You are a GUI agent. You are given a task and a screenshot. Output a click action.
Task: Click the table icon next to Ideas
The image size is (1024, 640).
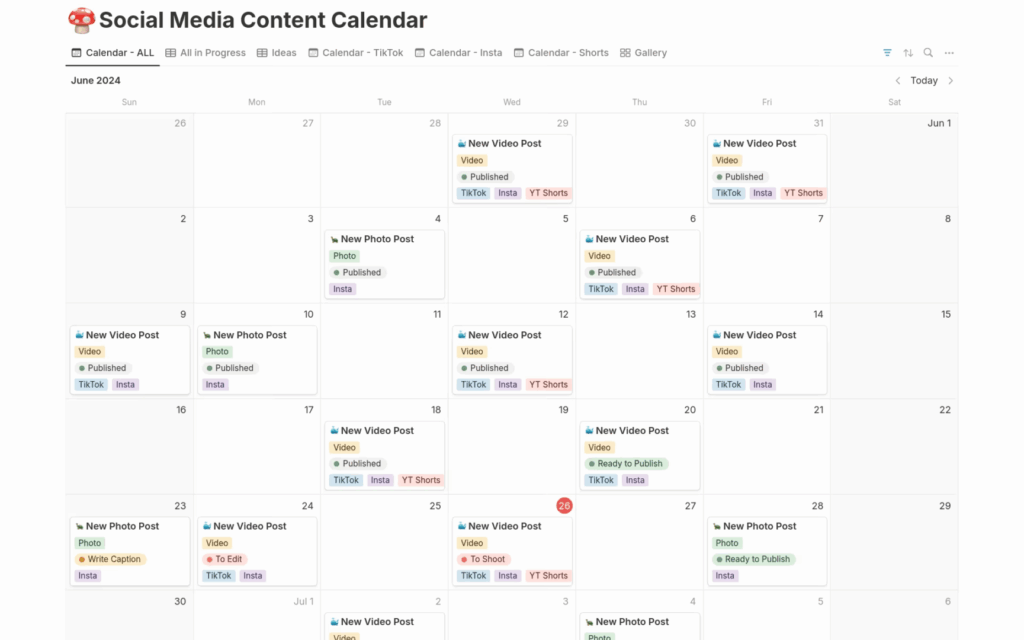[x=261, y=52]
